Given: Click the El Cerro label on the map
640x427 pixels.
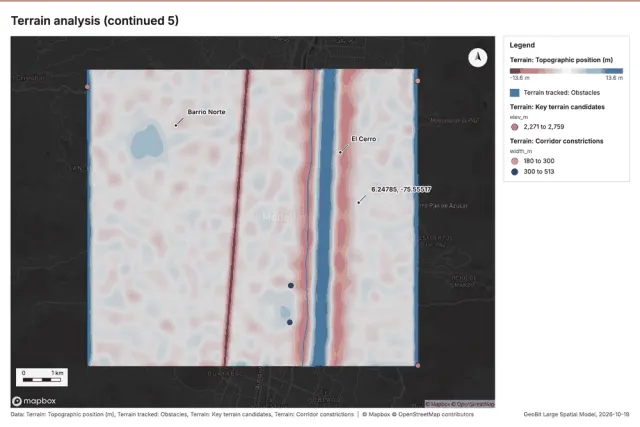Looking at the screenshot, I should tap(363, 139).
